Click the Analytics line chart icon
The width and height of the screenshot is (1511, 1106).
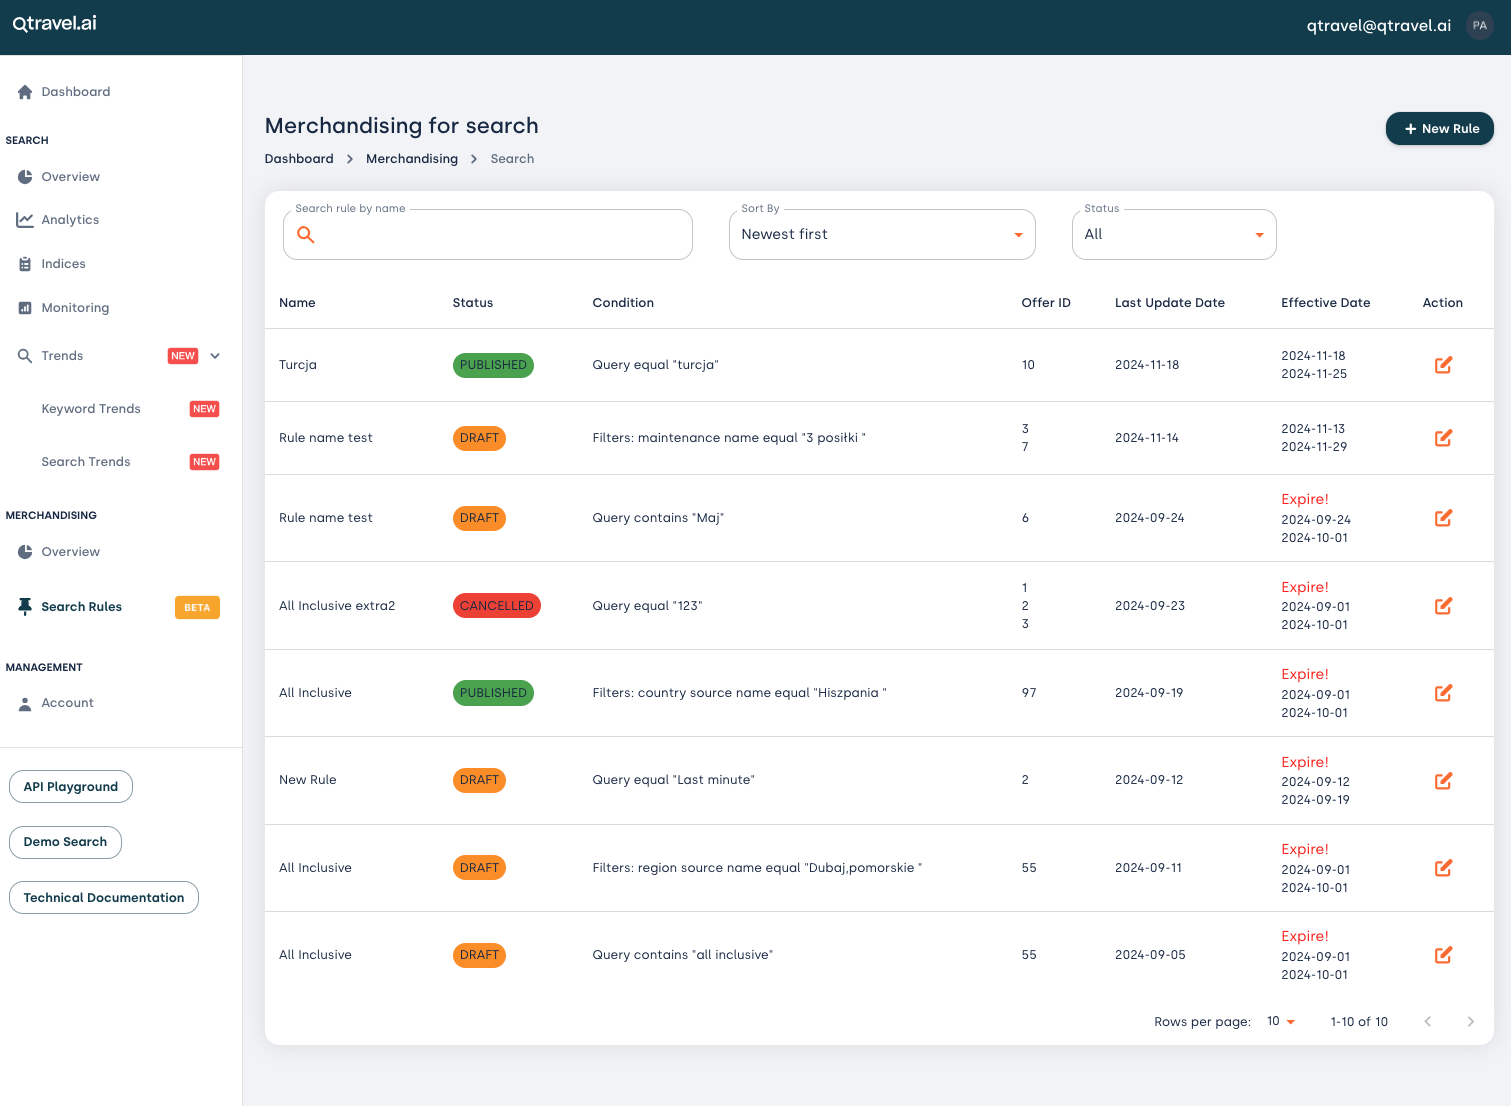[x=25, y=220]
